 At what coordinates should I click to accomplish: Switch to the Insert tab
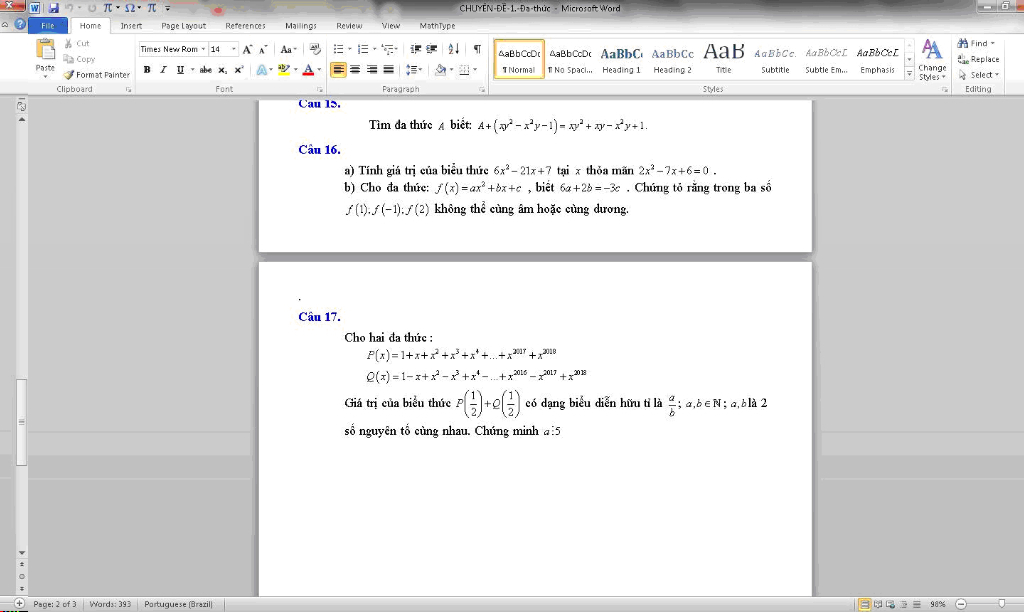point(131,25)
